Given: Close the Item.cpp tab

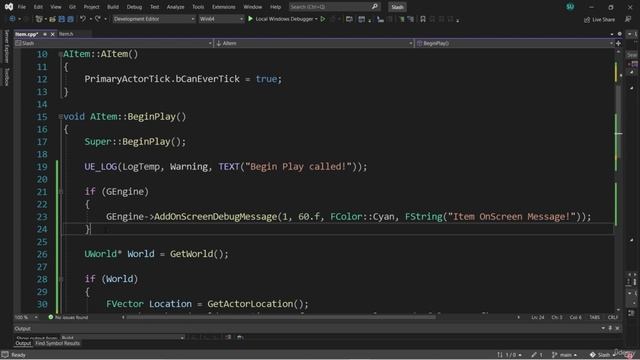Looking at the screenshot, I should [x=52, y=34].
